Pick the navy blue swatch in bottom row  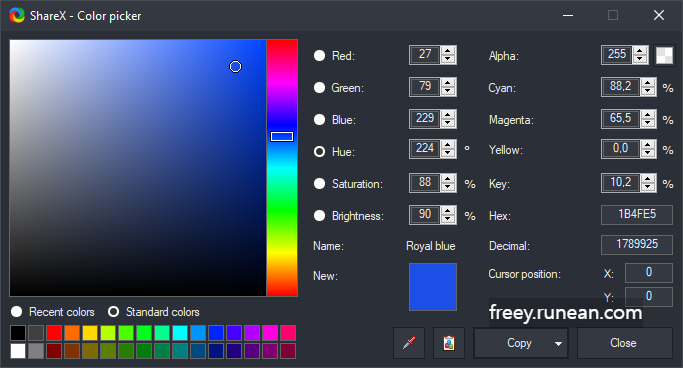[x=216, y=351]
